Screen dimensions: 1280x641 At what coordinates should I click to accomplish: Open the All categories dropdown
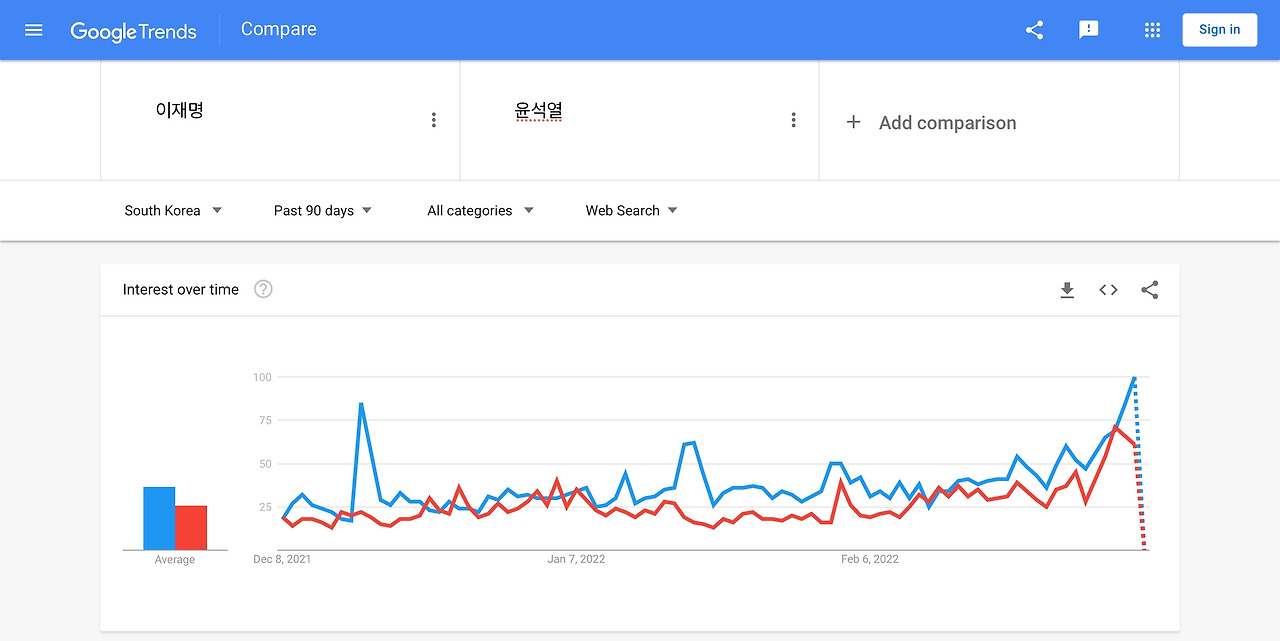tap(481, 210)
